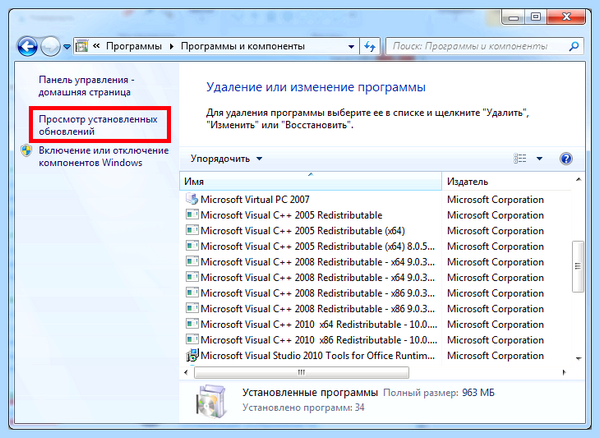Open Панель управления - домашняя страница link

click(86, 86)
